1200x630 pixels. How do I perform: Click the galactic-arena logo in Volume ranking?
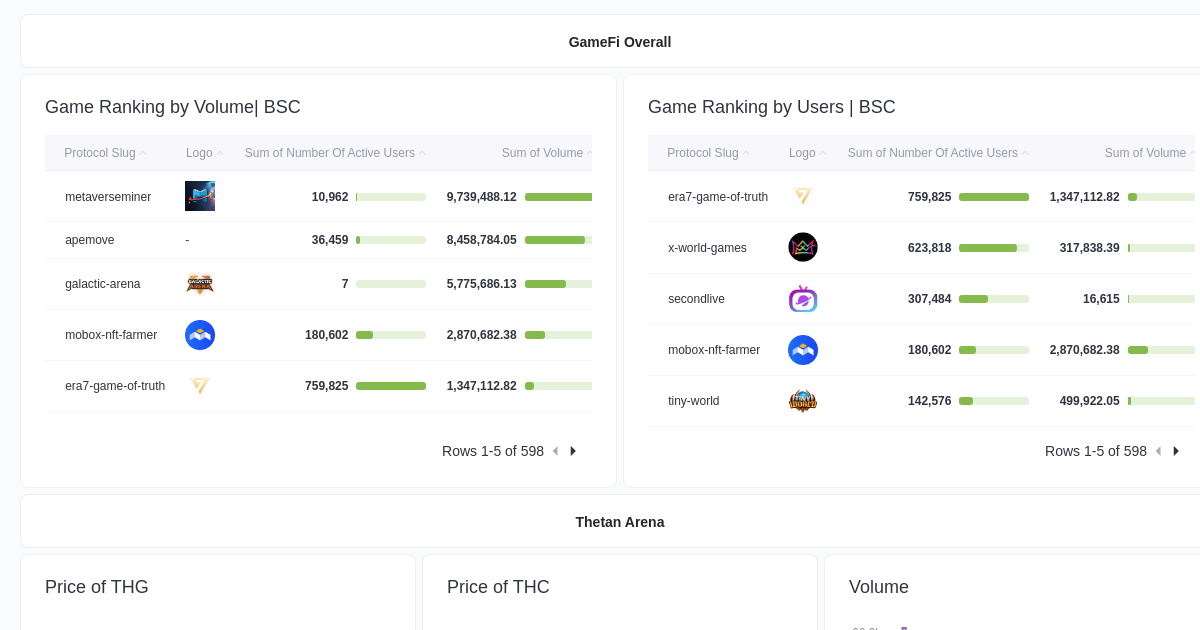tap(200, 284)
